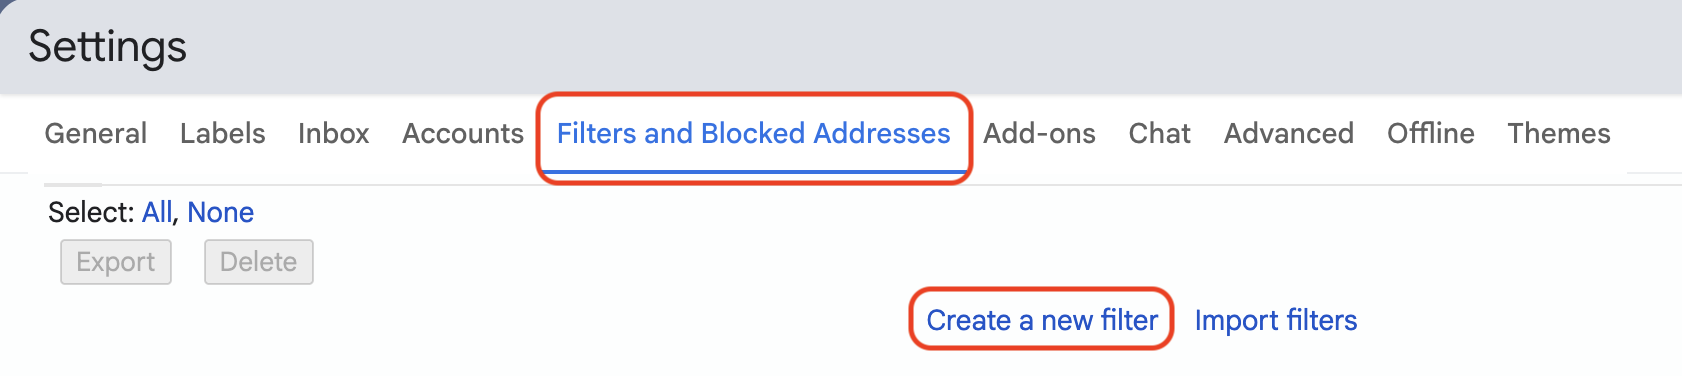
Task: Open the General settings tab
Action: pos(96,133)
